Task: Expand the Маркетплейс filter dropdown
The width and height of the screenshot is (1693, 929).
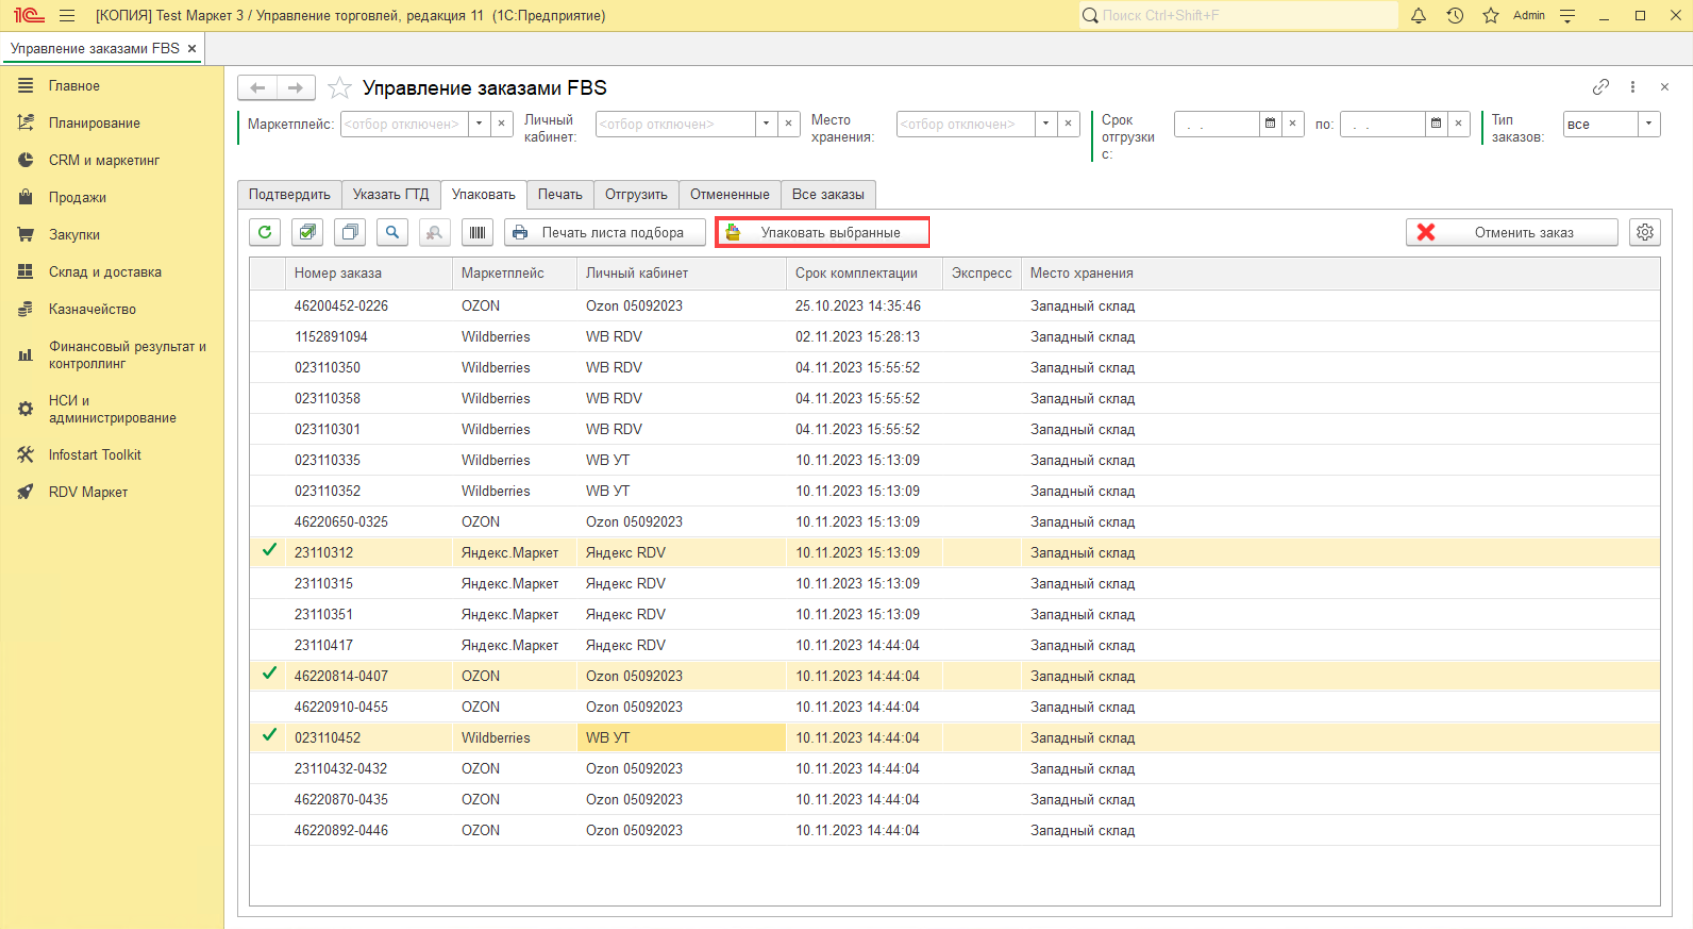Action: click(479, 124)
